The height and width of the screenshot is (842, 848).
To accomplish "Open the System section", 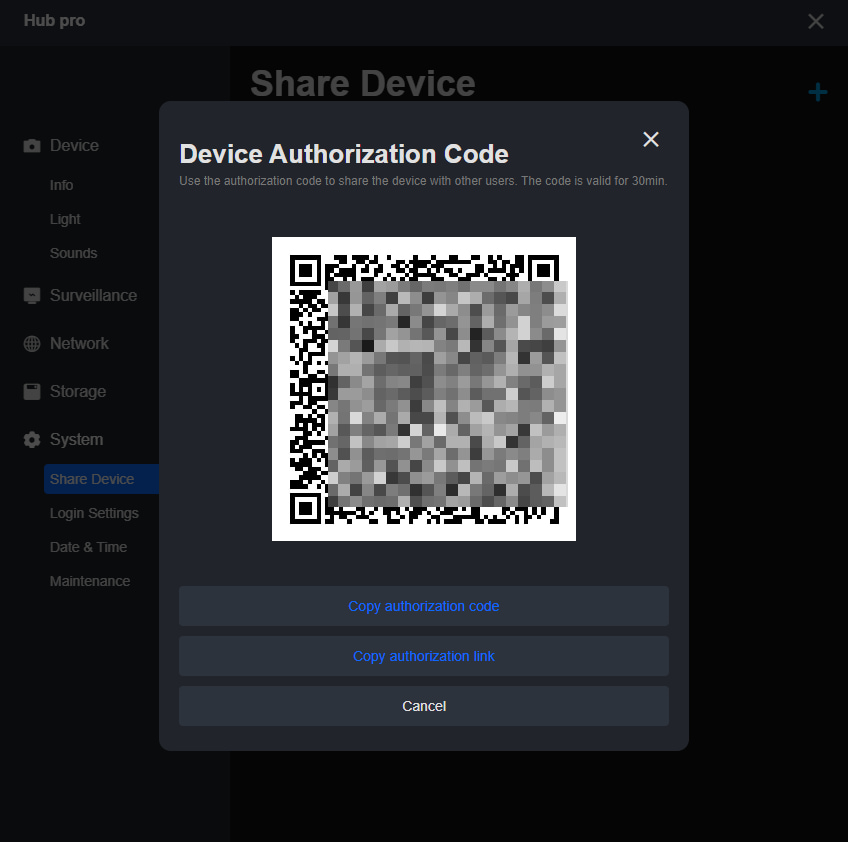I will (76, 440).
